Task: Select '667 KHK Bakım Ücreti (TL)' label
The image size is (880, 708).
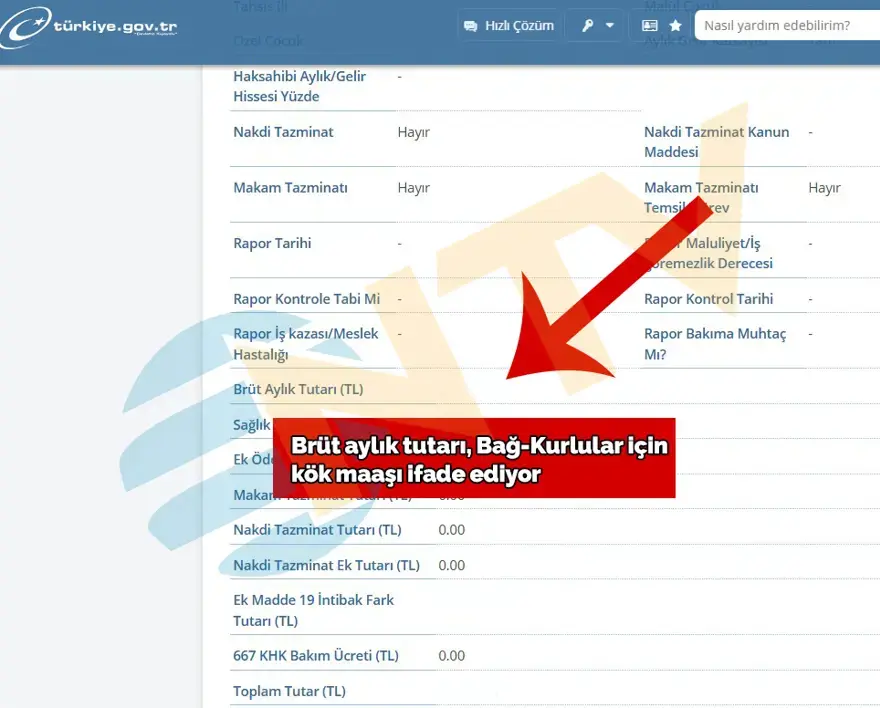Action: [x=315, y=656]
